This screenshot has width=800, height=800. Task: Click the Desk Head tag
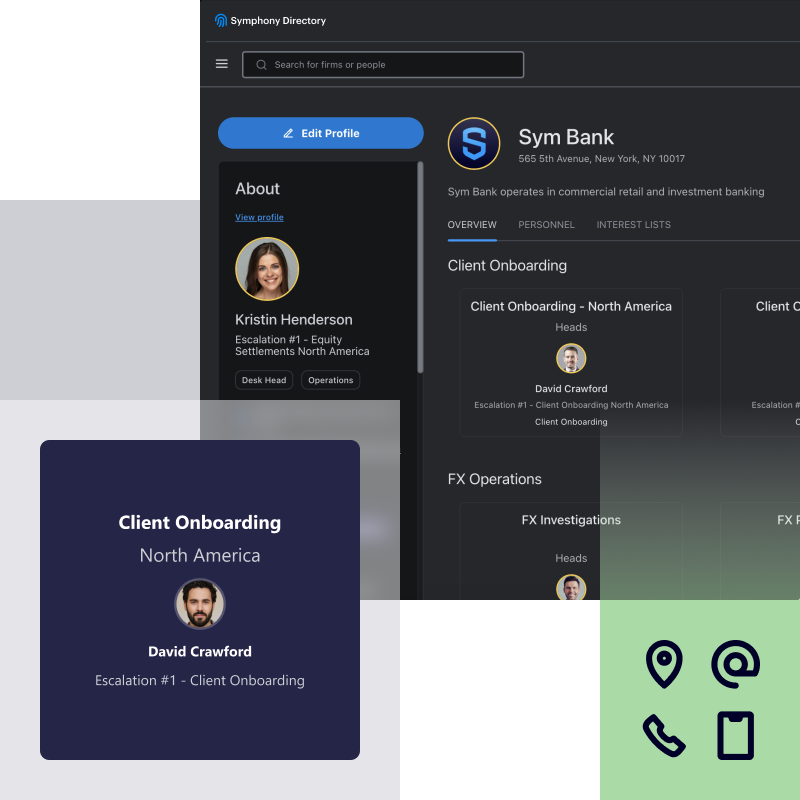[264, 380]
